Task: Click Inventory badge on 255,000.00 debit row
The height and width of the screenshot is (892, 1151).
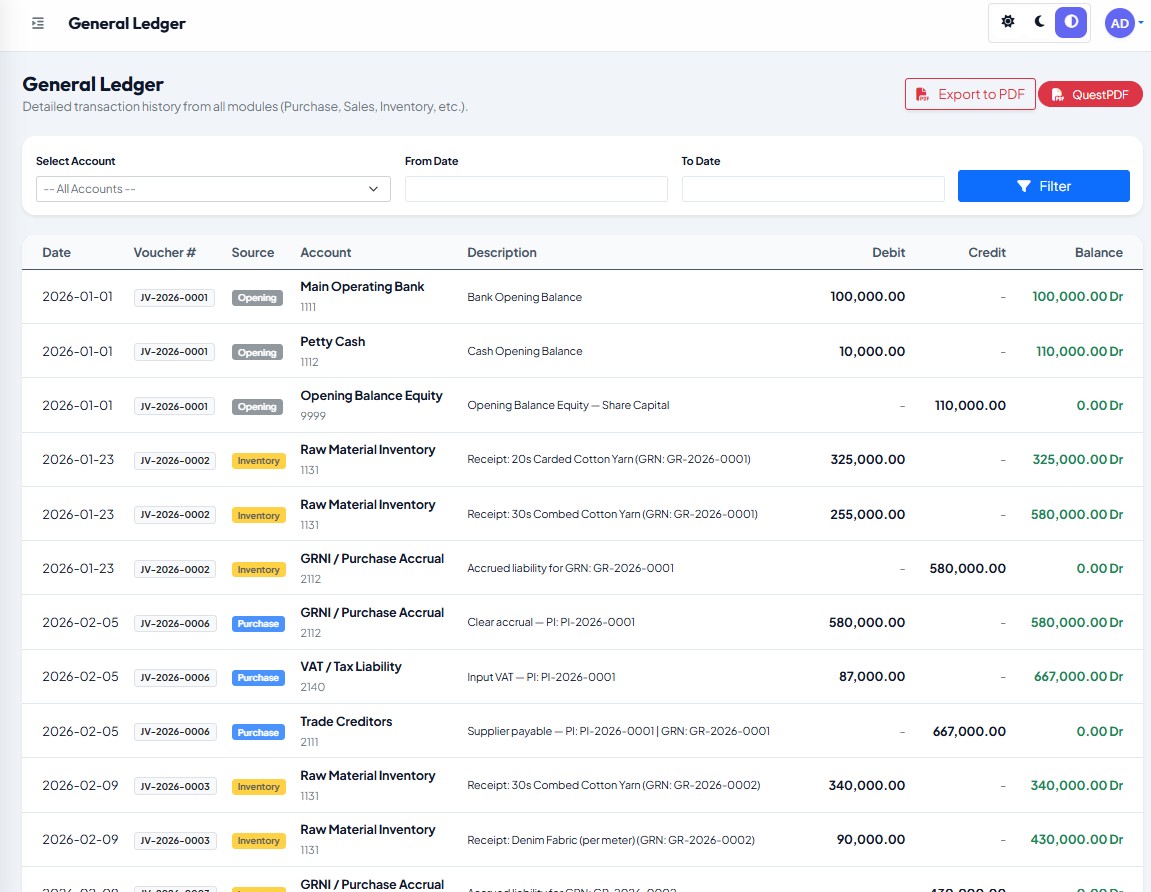Action: coord(258,515)
